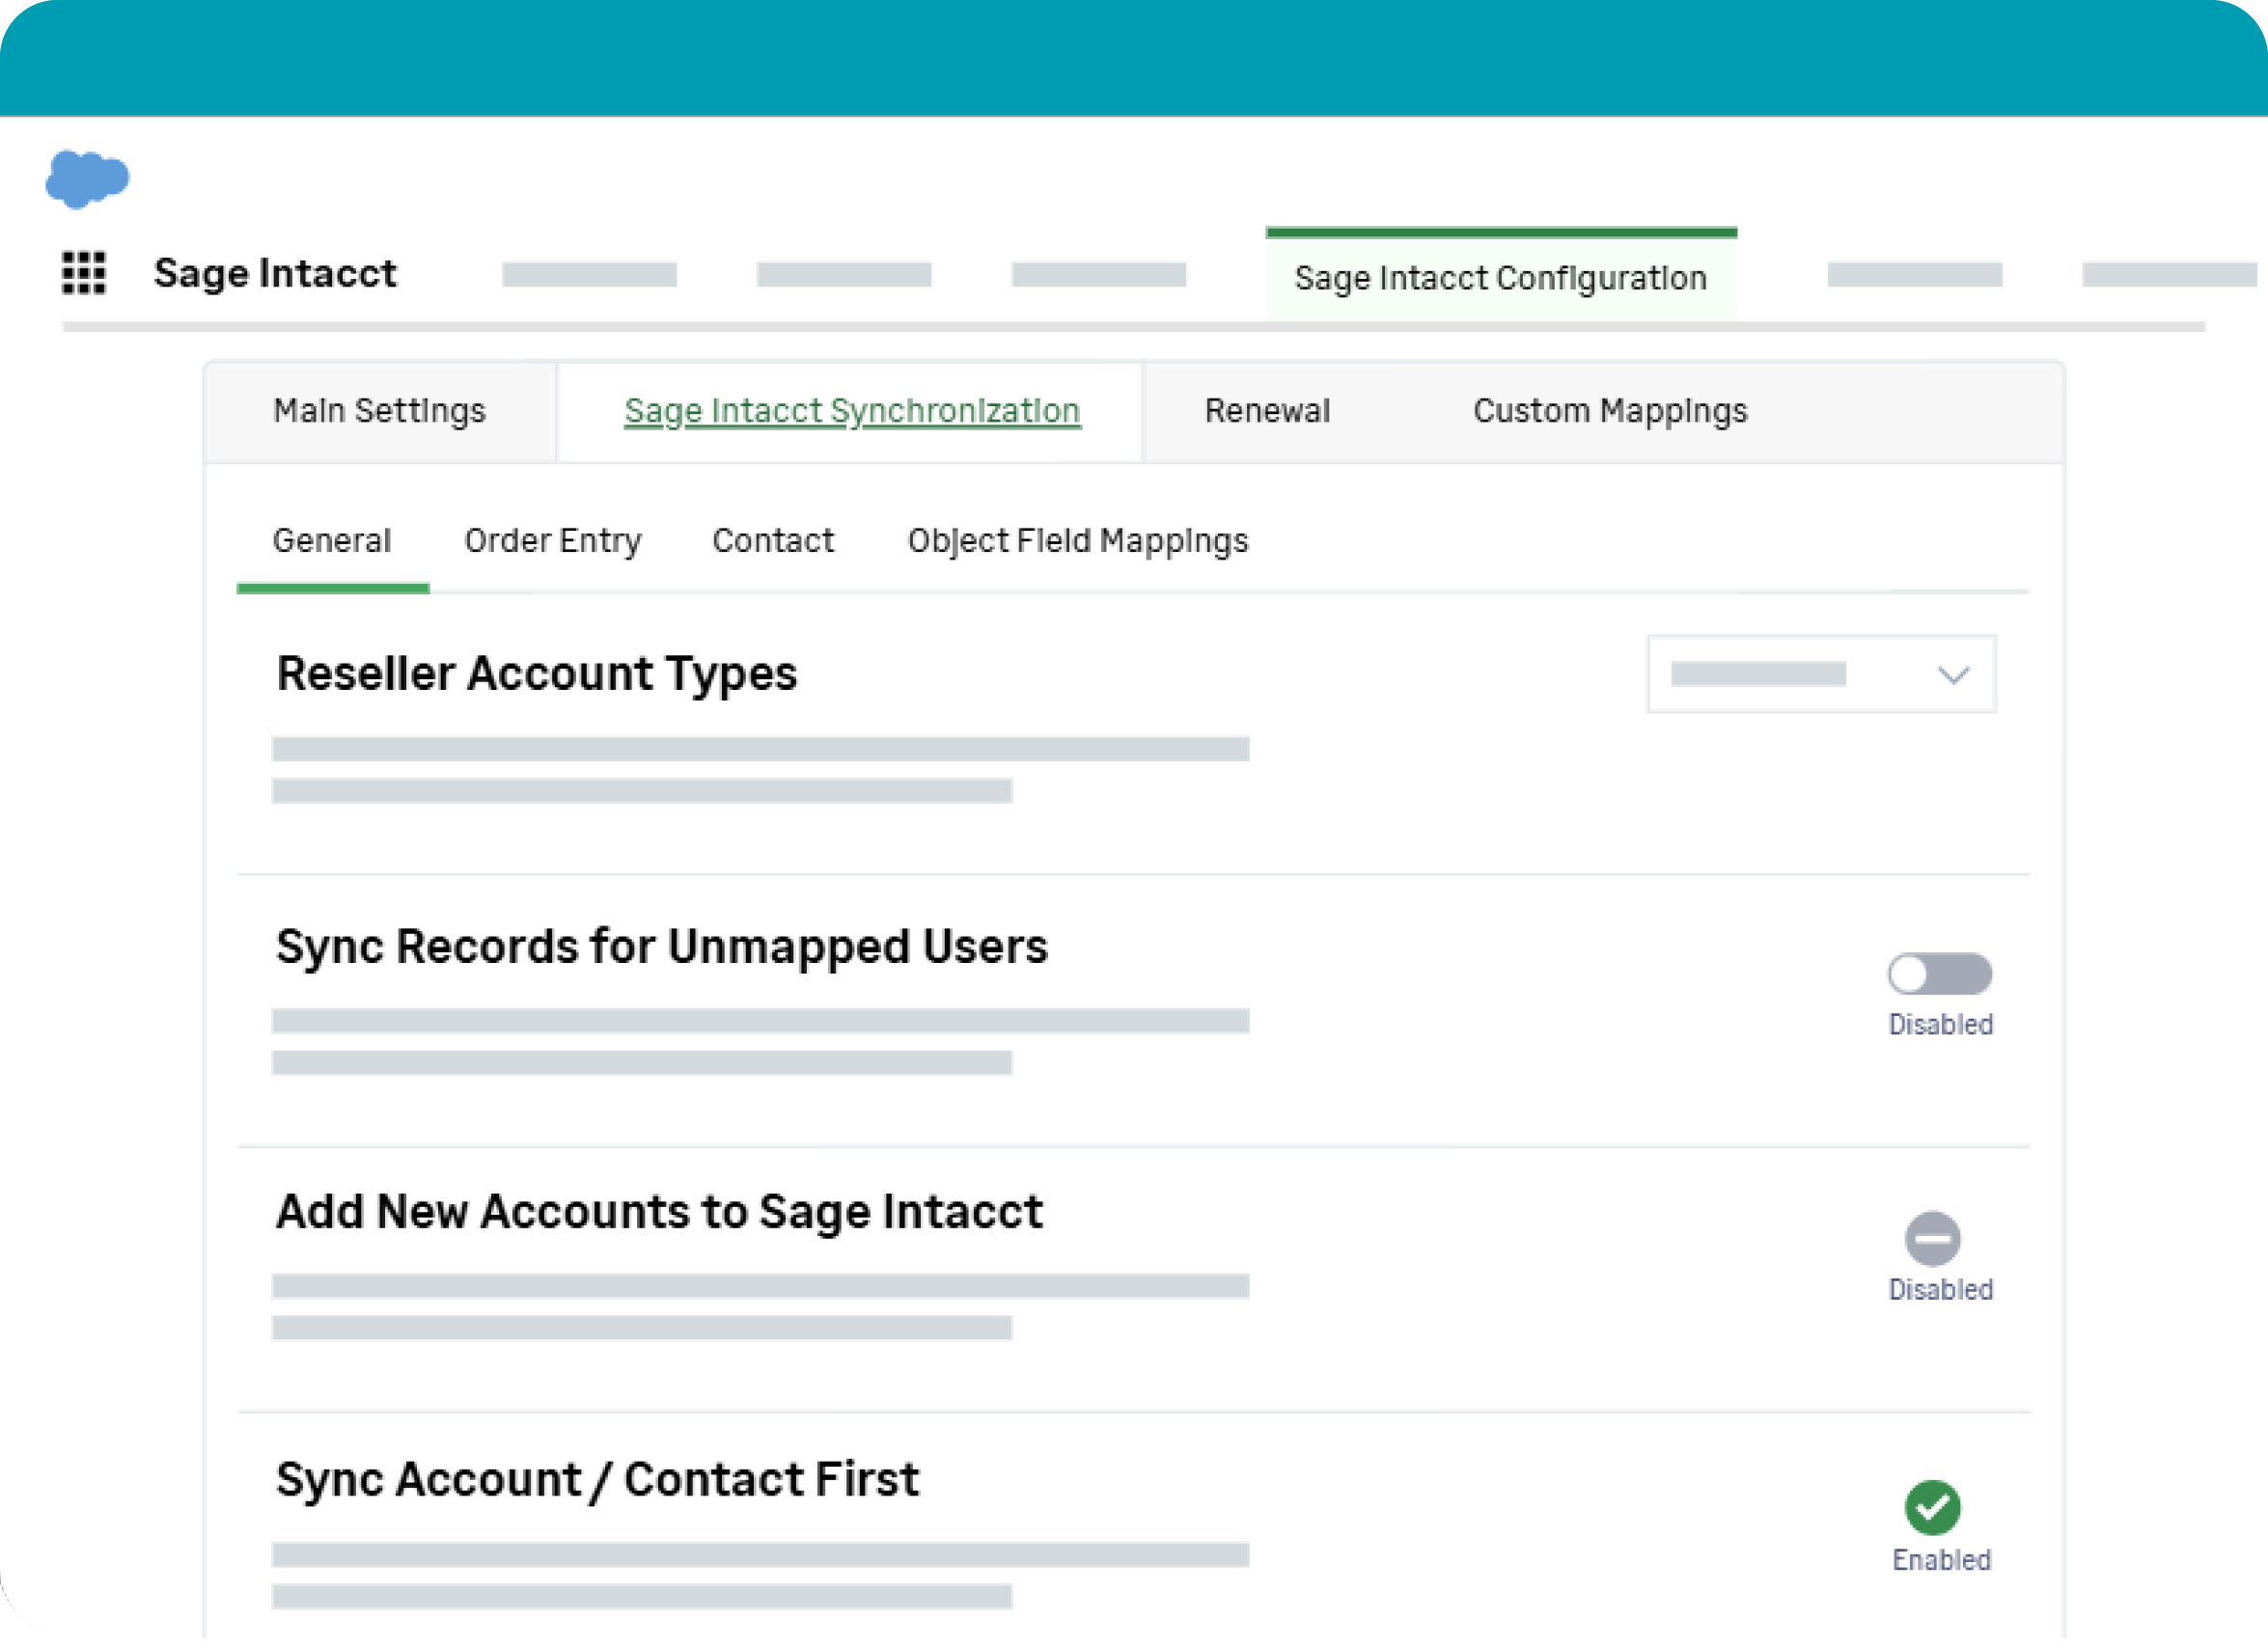The width and height of the screenshot is (2268, 1648).
Task: View the Object Field Mappings sub-tab
Action: [x=1078, y=541]
